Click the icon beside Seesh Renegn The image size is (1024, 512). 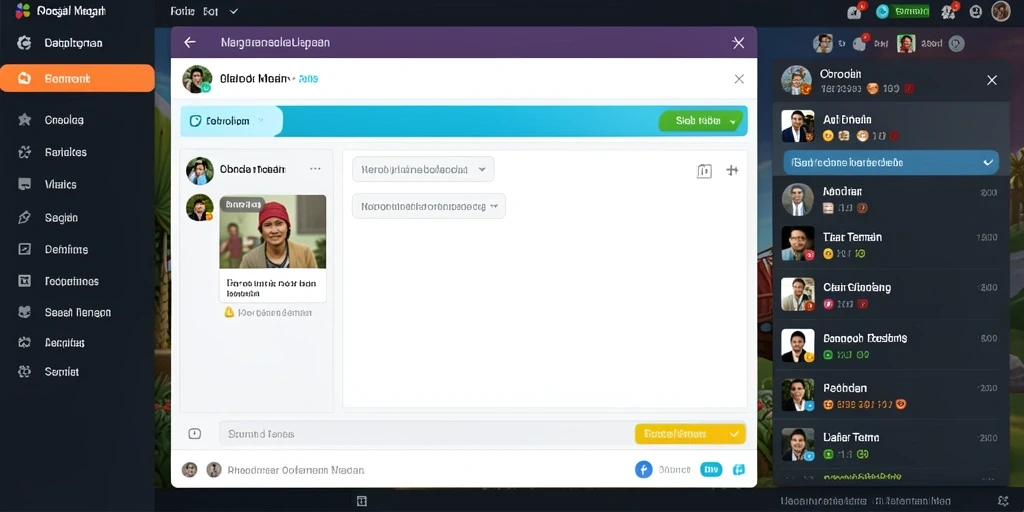point(24,312)
